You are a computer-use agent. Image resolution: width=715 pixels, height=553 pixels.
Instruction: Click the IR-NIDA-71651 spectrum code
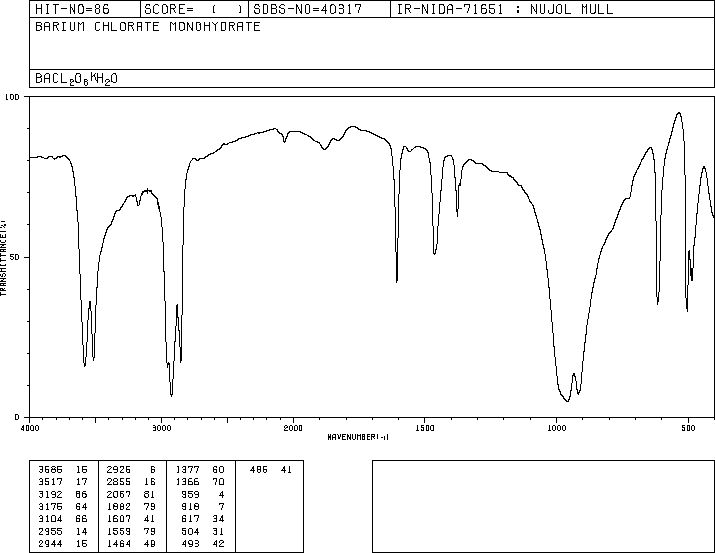pos(450,9)
